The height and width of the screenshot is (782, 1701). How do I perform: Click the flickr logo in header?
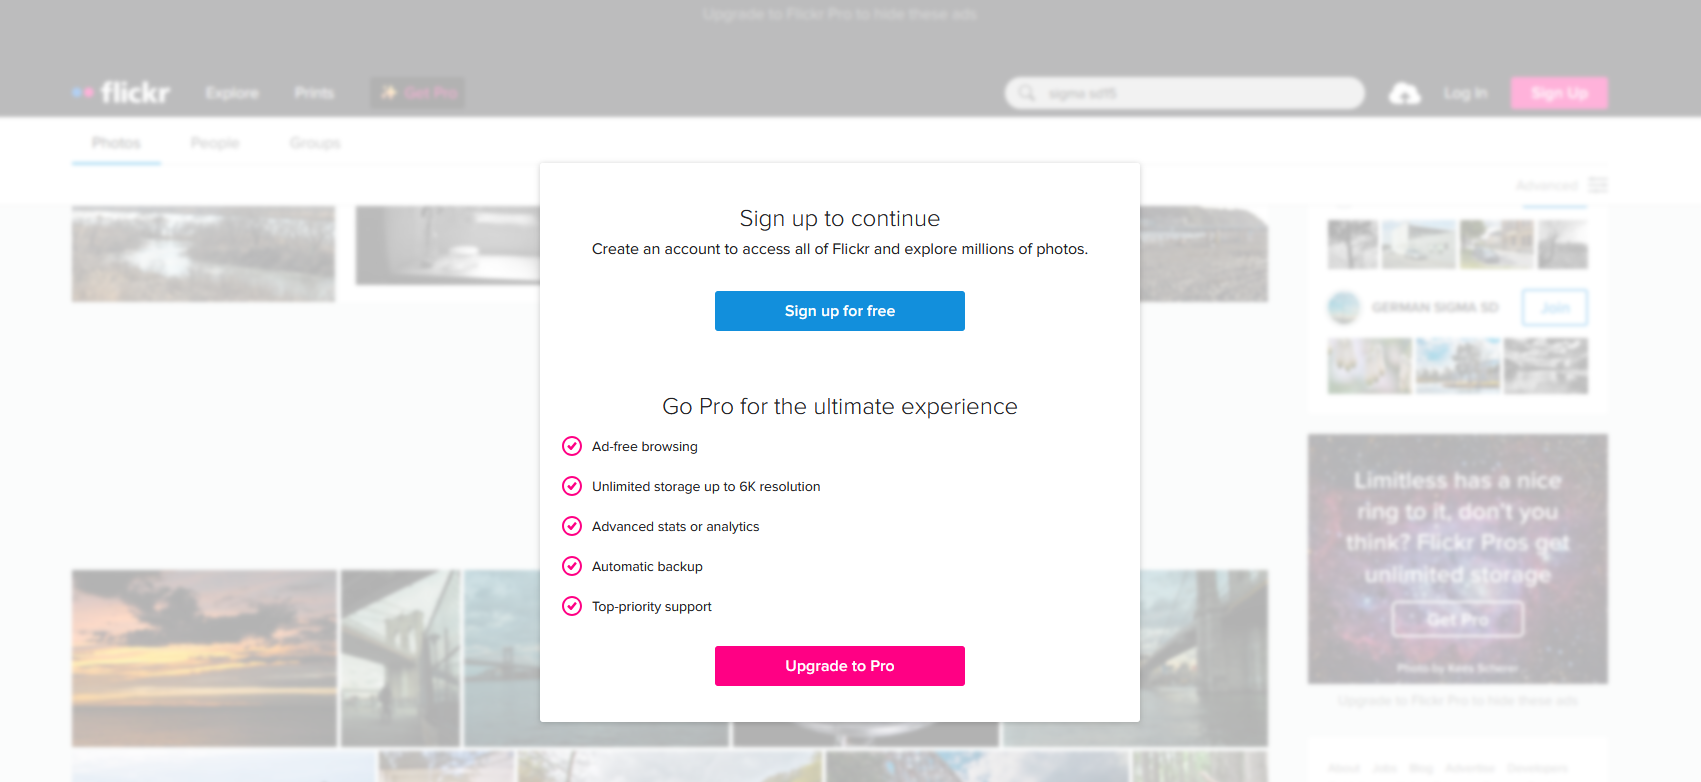121,93
